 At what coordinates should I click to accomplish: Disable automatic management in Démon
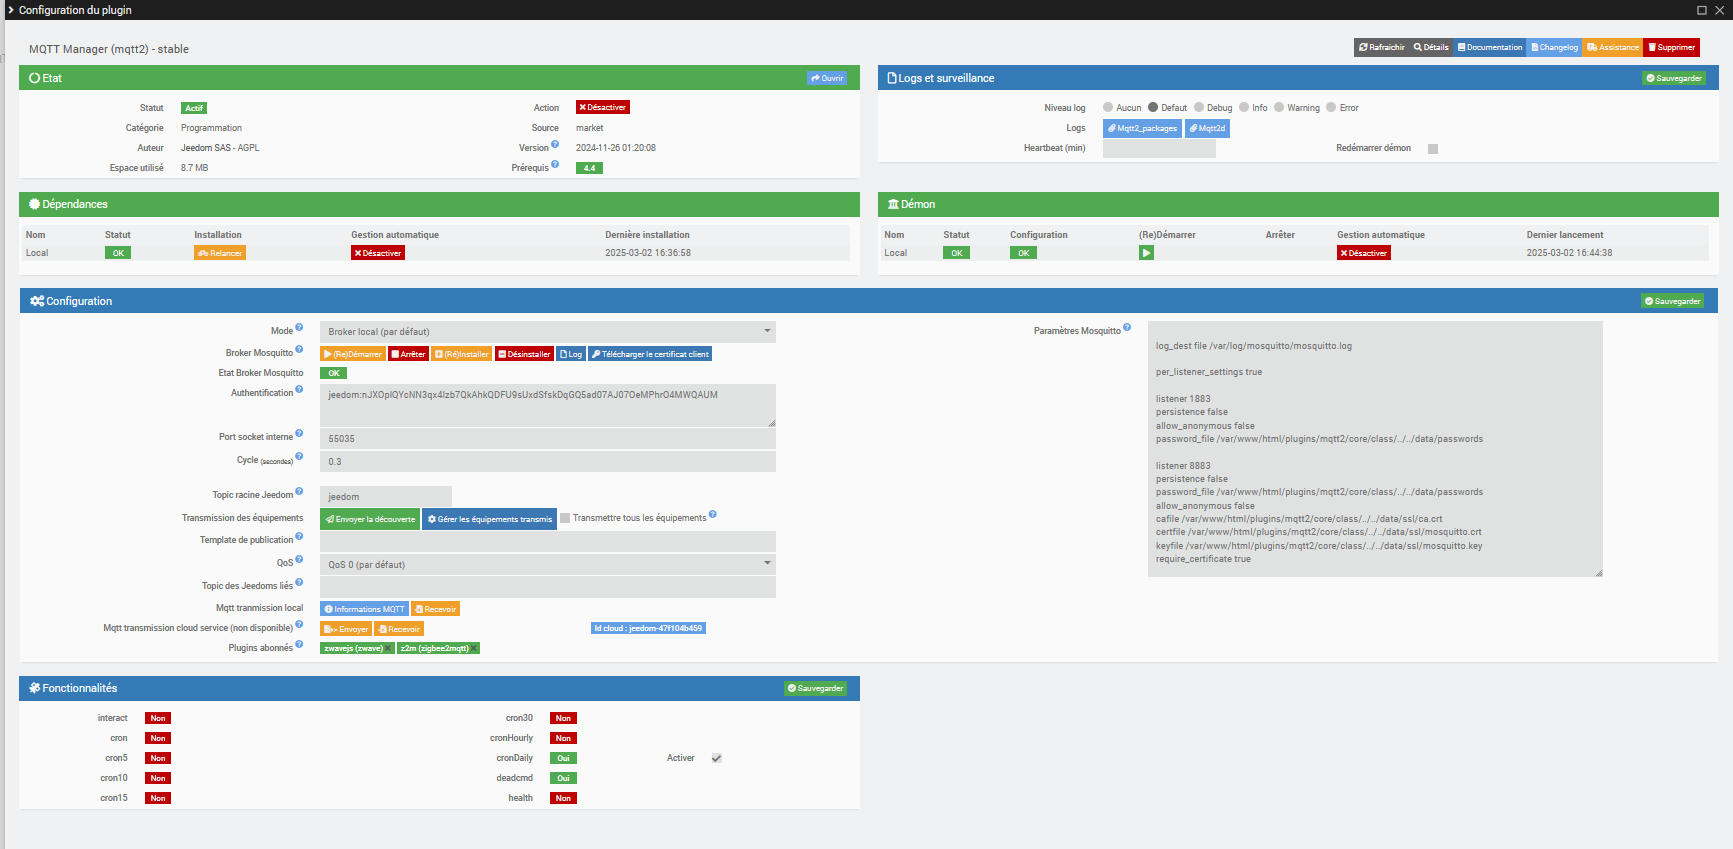(1364, 253)
